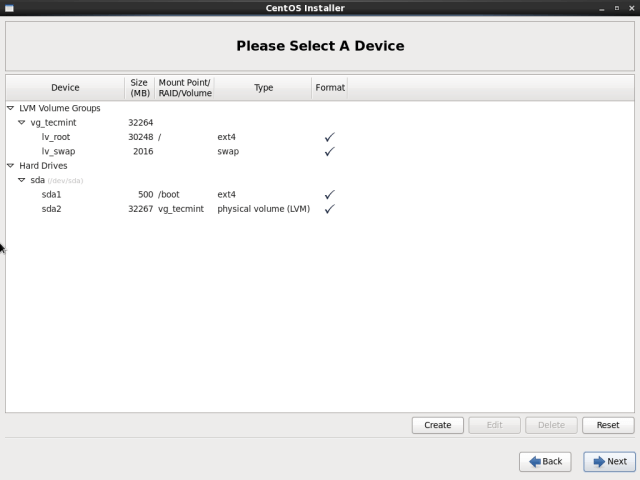Click the Type column header
640x480 pixels.
pyautogui.click(x=263, y=88)
